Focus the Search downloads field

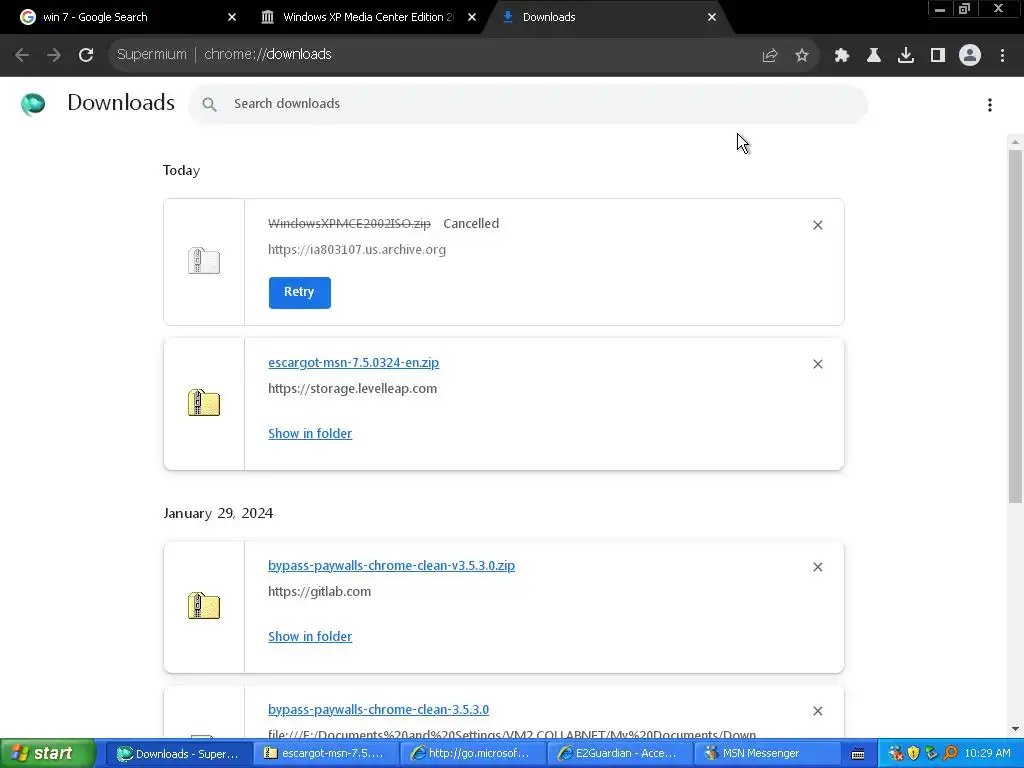[x=528, y=104]
